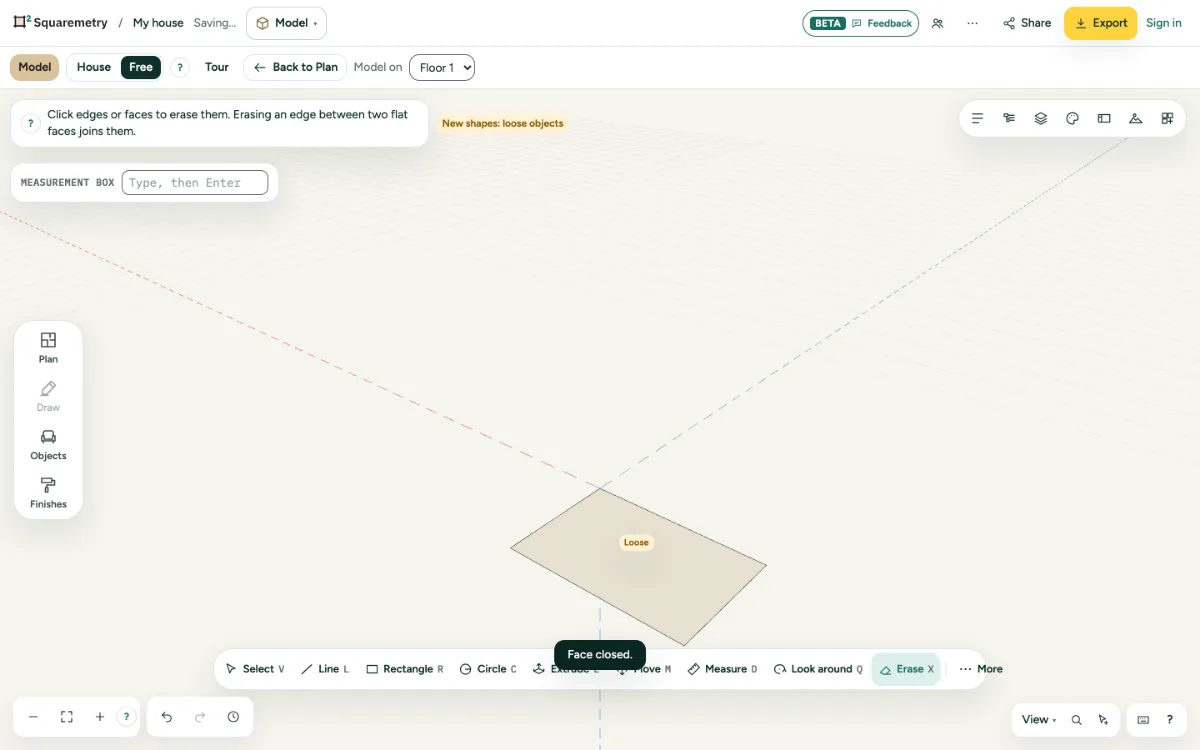Open the Model dropdown in header
The image size is (1200, 750).
[x=286, y=23]
